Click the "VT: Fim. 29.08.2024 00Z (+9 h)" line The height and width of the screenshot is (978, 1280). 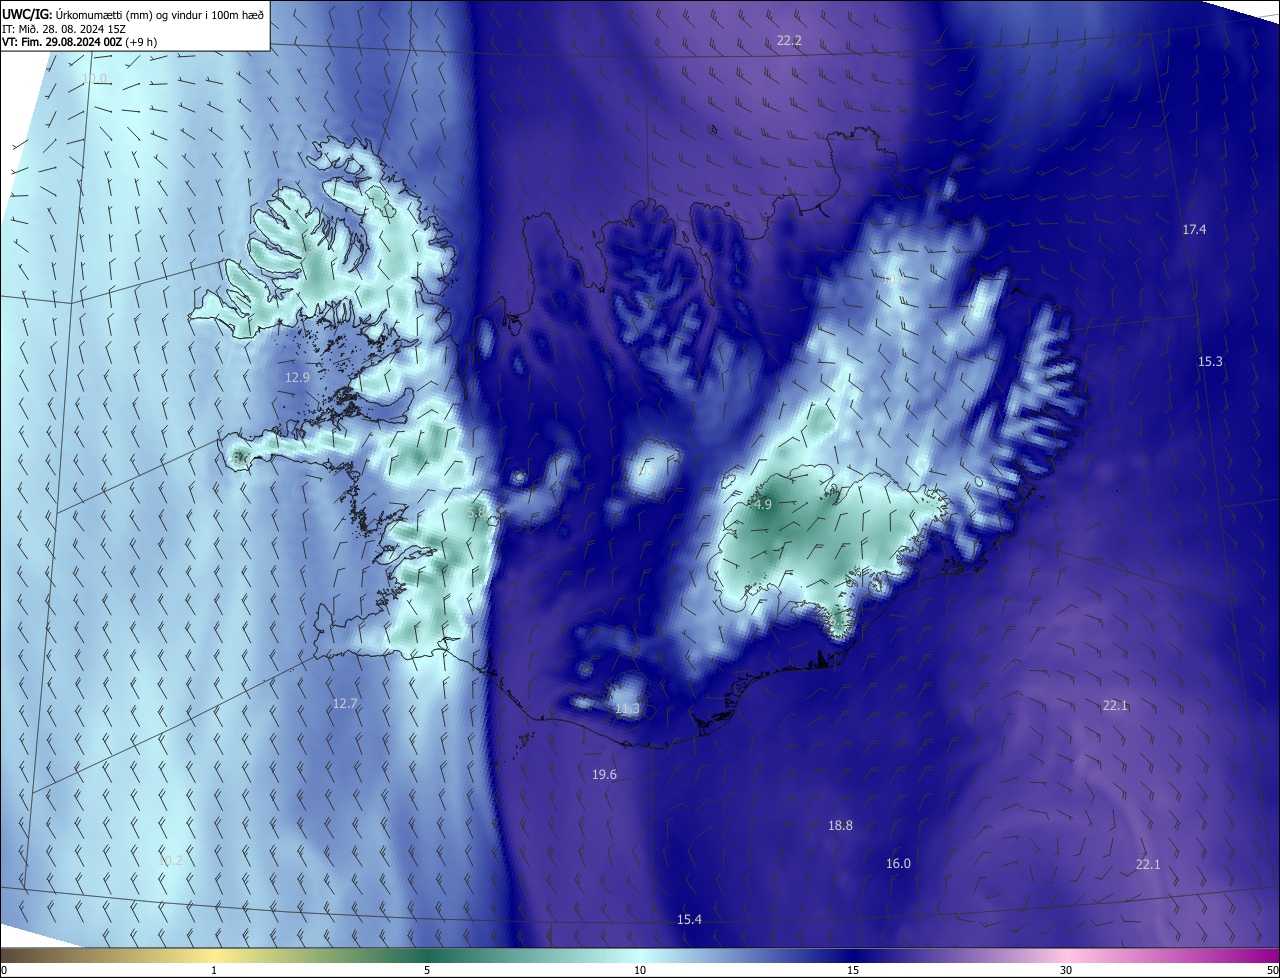[x=79, y=42]
